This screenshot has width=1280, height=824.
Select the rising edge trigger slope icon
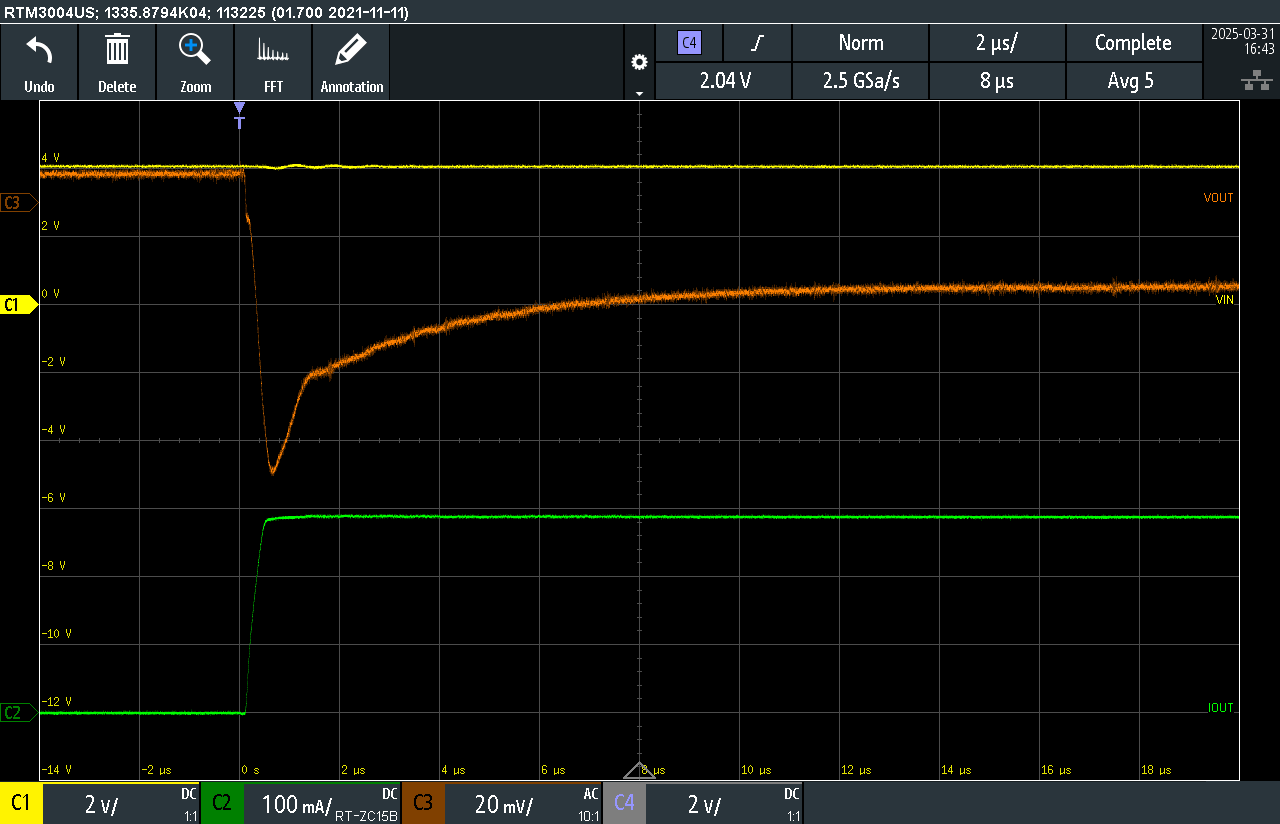pos(758,43)
